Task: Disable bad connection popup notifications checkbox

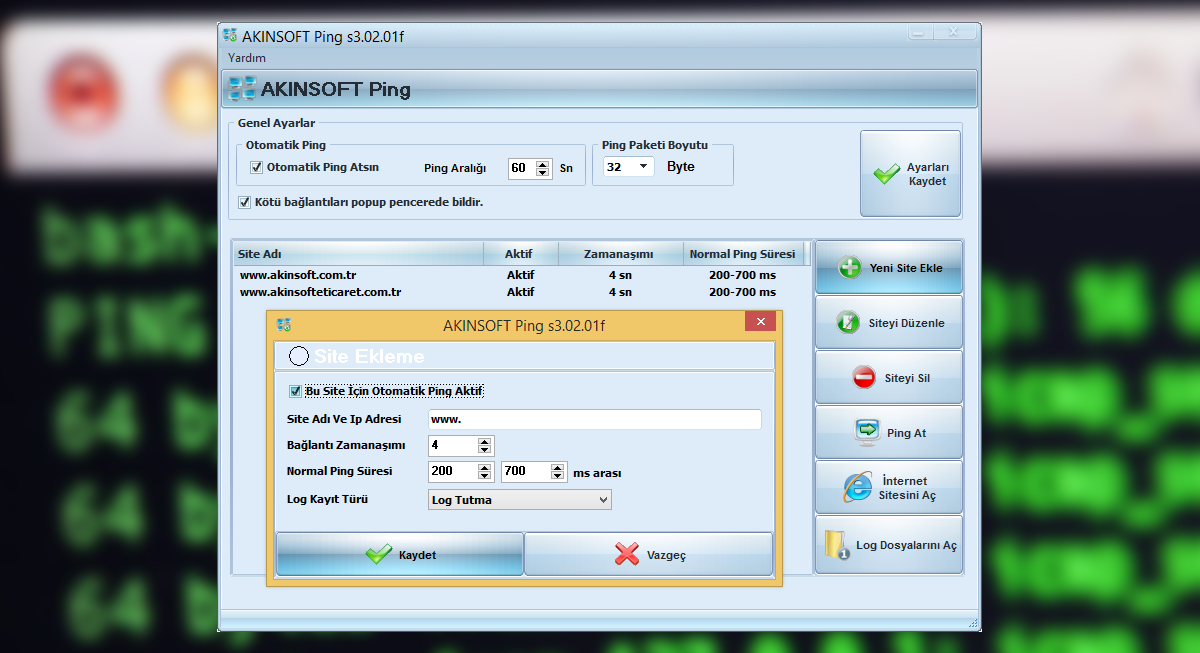Action: [x=245, y=202]
